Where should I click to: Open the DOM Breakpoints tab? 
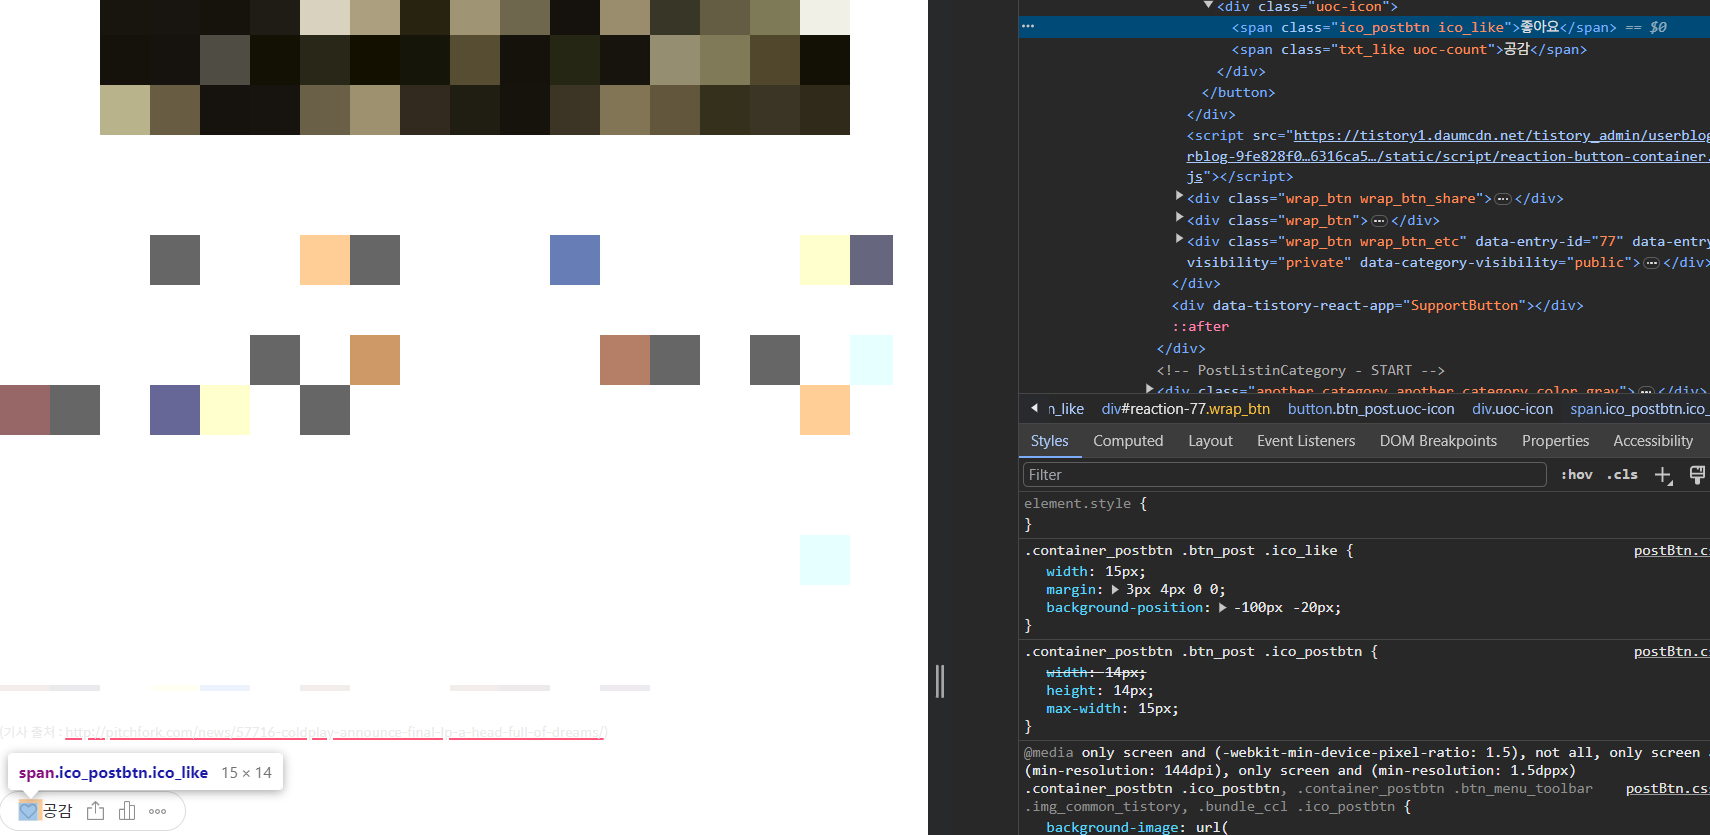coord(1438,441)
